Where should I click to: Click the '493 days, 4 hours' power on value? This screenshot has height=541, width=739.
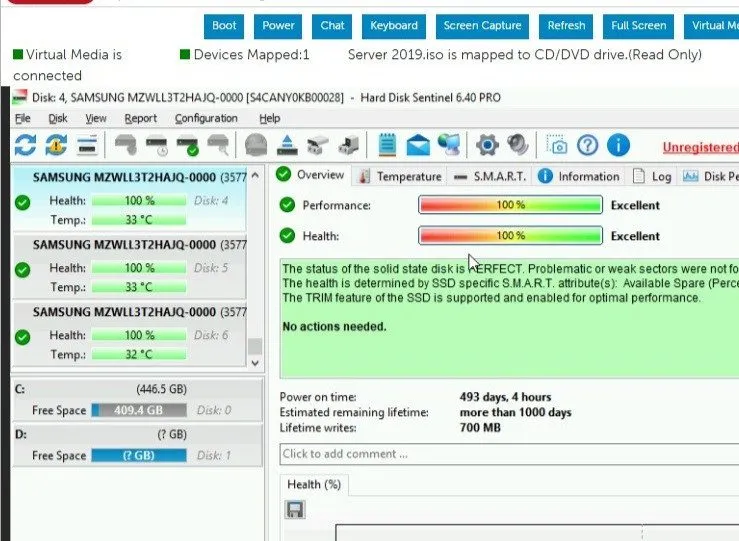point(505,397)
